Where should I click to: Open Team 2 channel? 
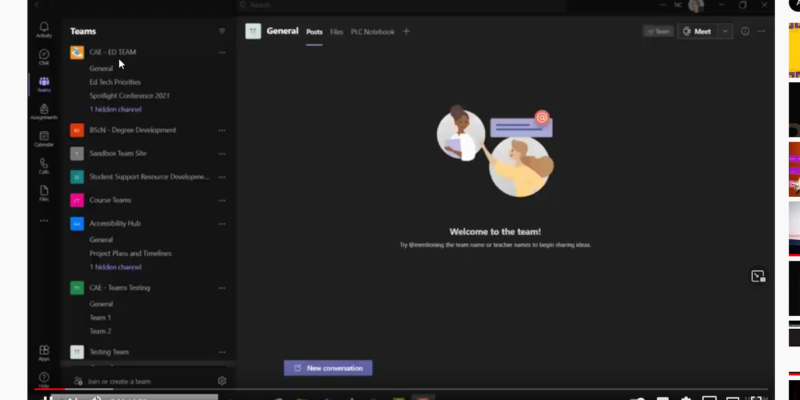point(100,332)
